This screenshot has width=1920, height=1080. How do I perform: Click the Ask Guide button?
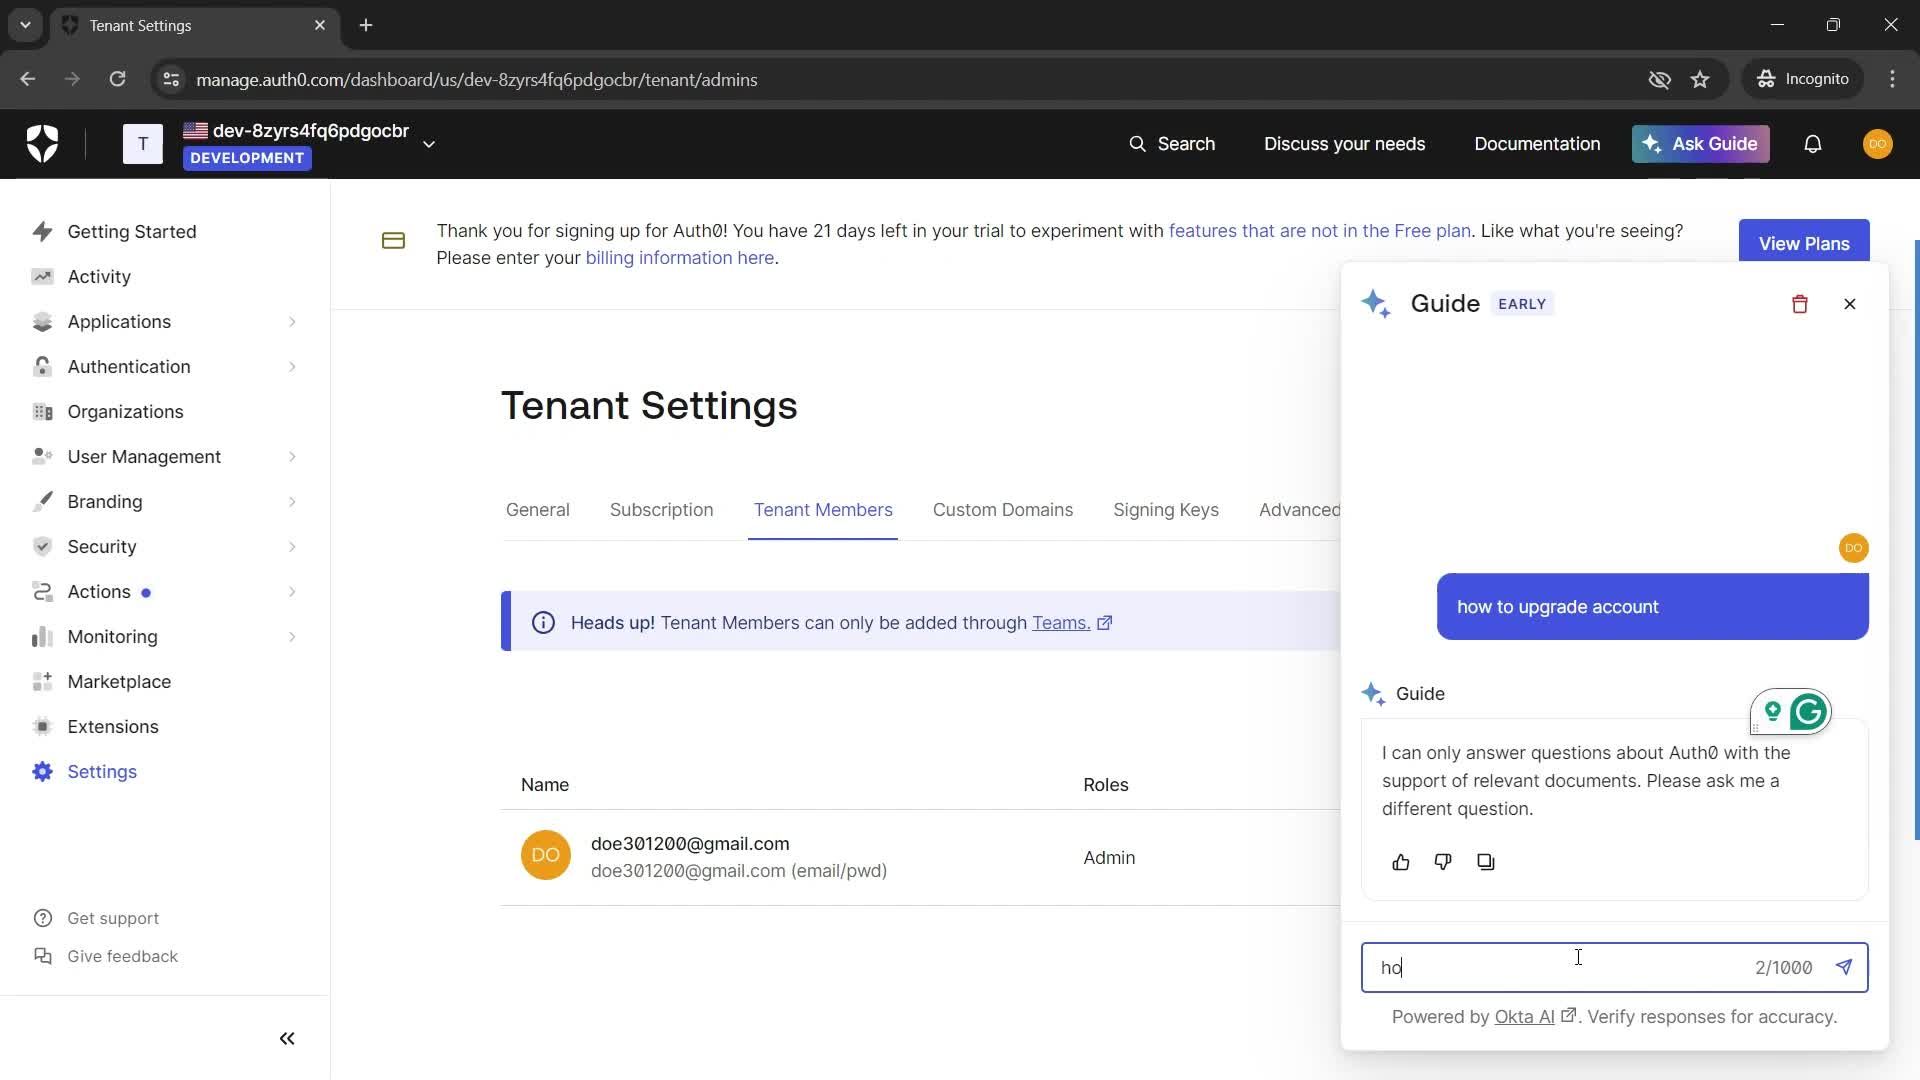click(1700, 144)
